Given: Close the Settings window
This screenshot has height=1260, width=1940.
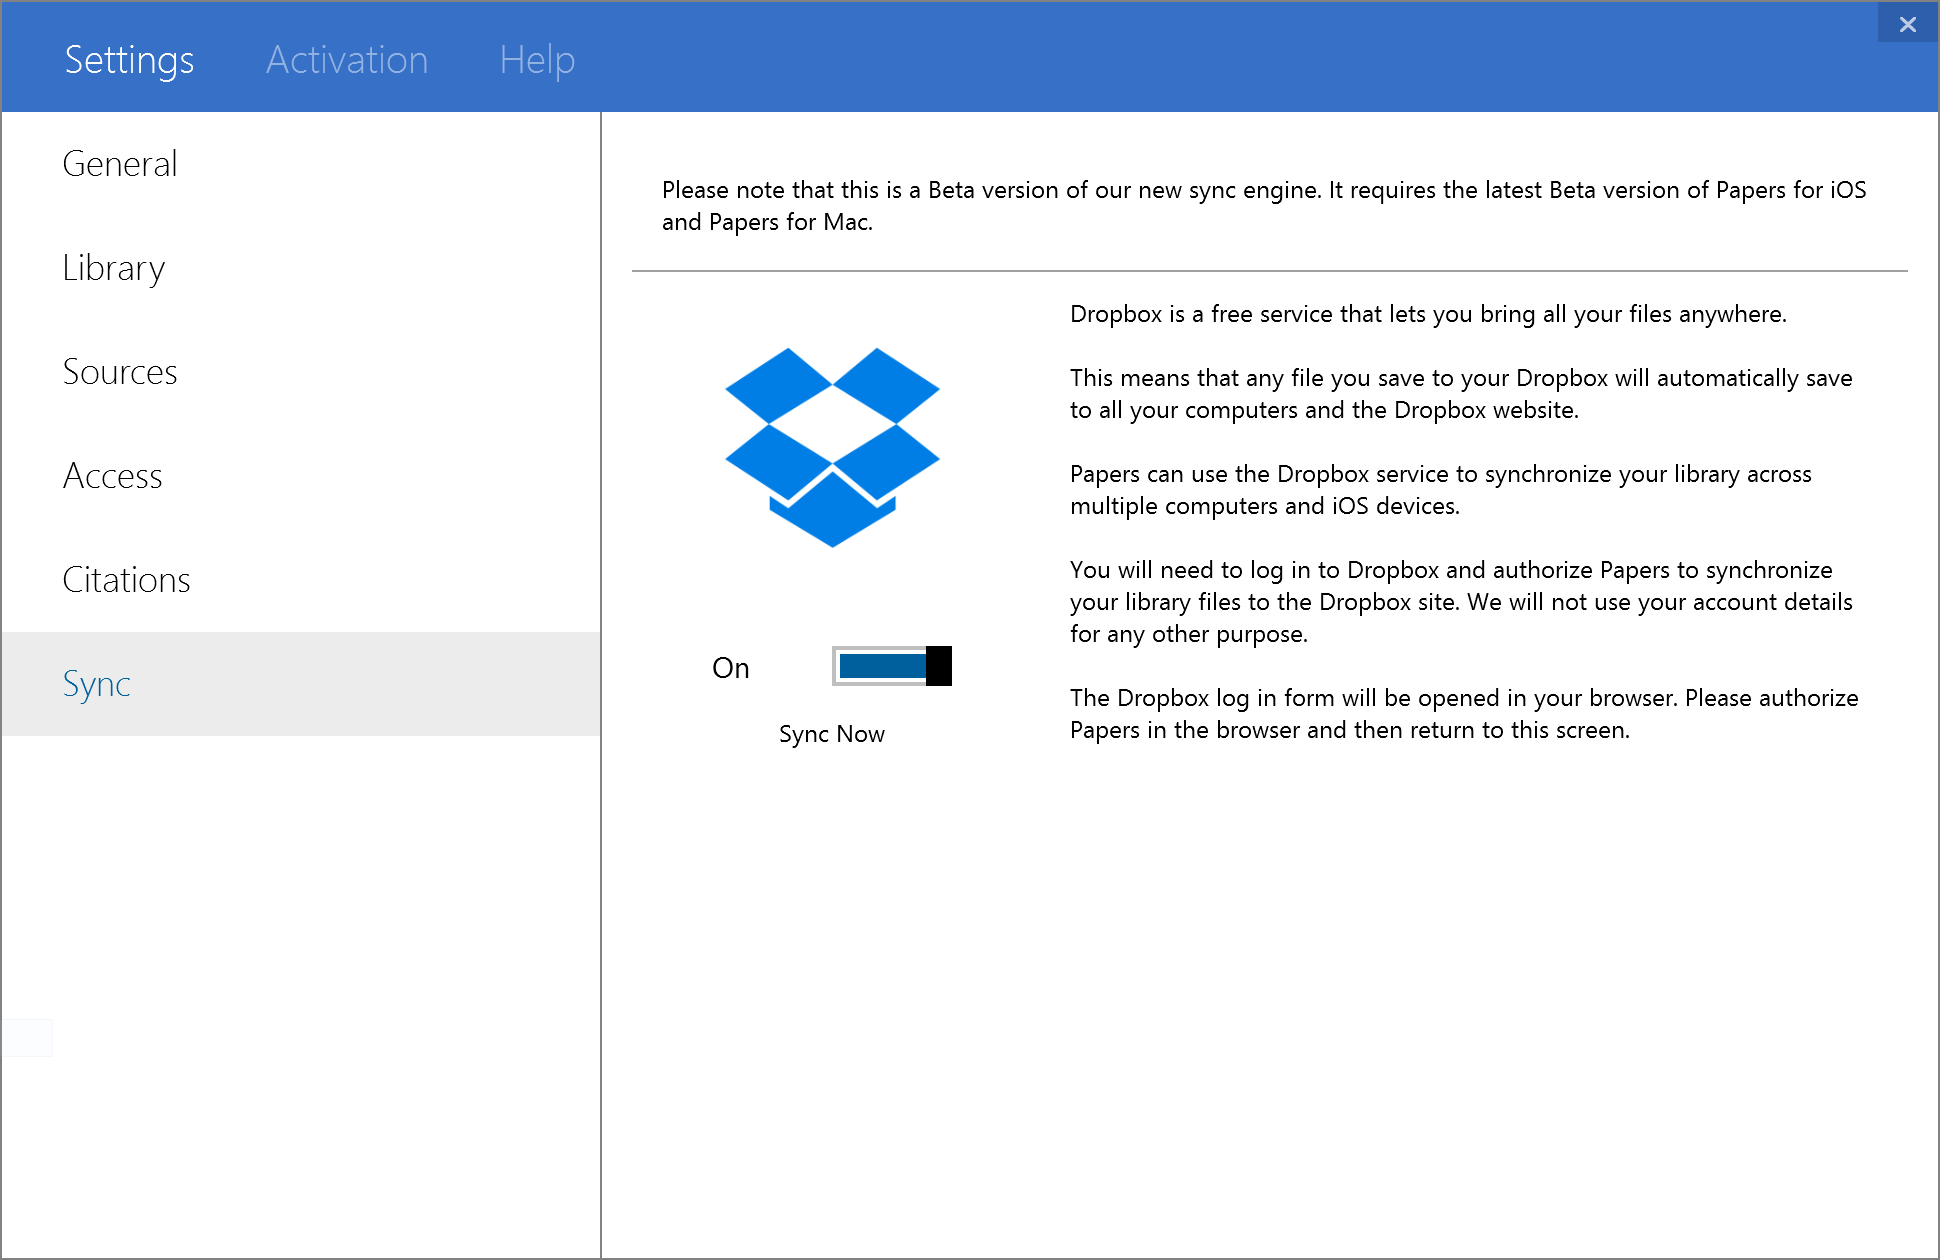Looking at the screenshot, I should (1907, 23).
